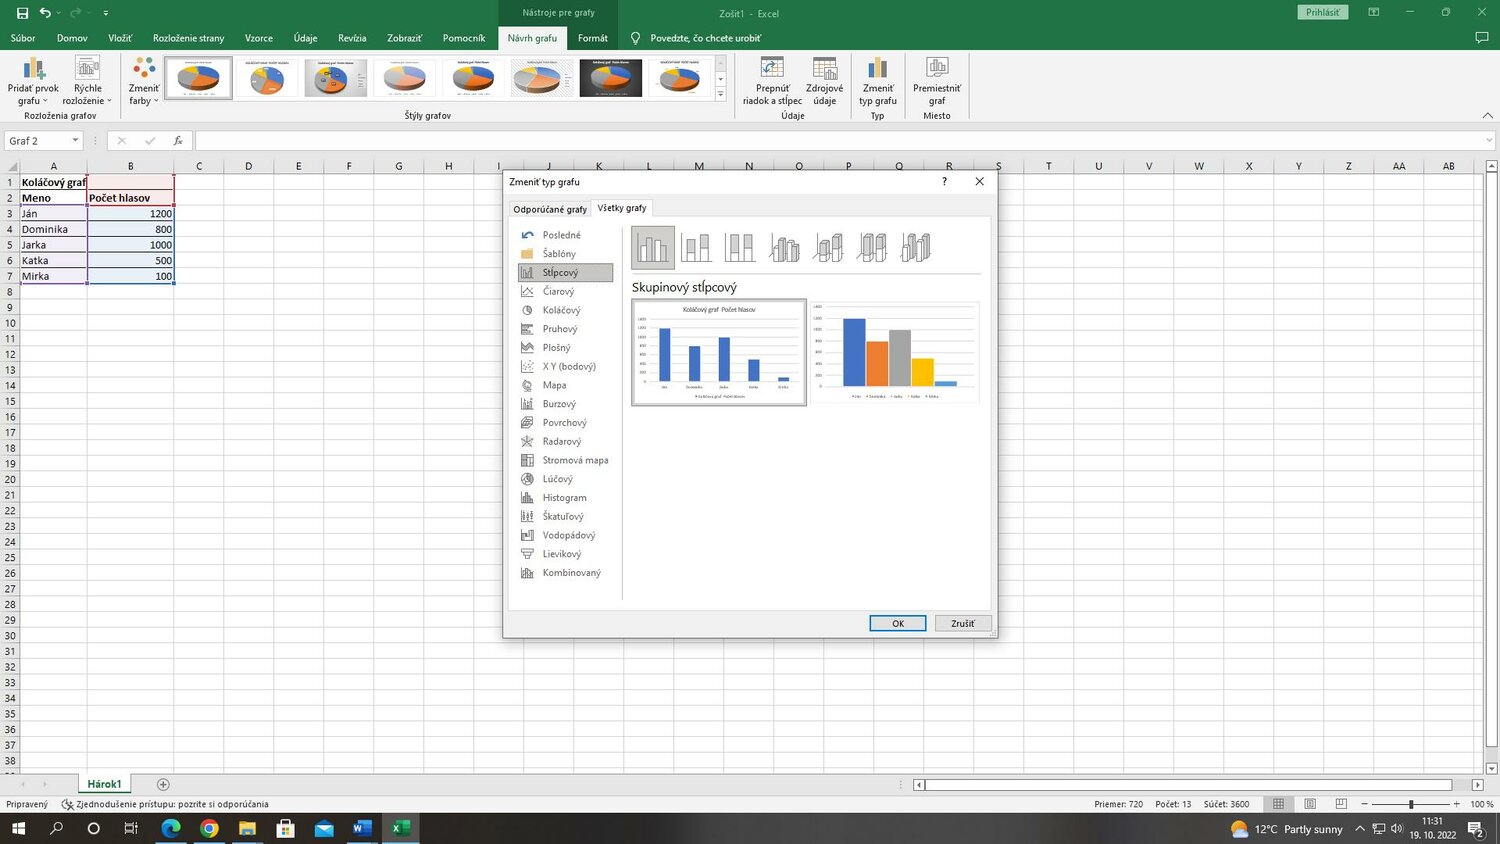Cancel dialog with Zrušiť button
Viewport: 1500px width, 844px height.
click(x=962, y=623)
